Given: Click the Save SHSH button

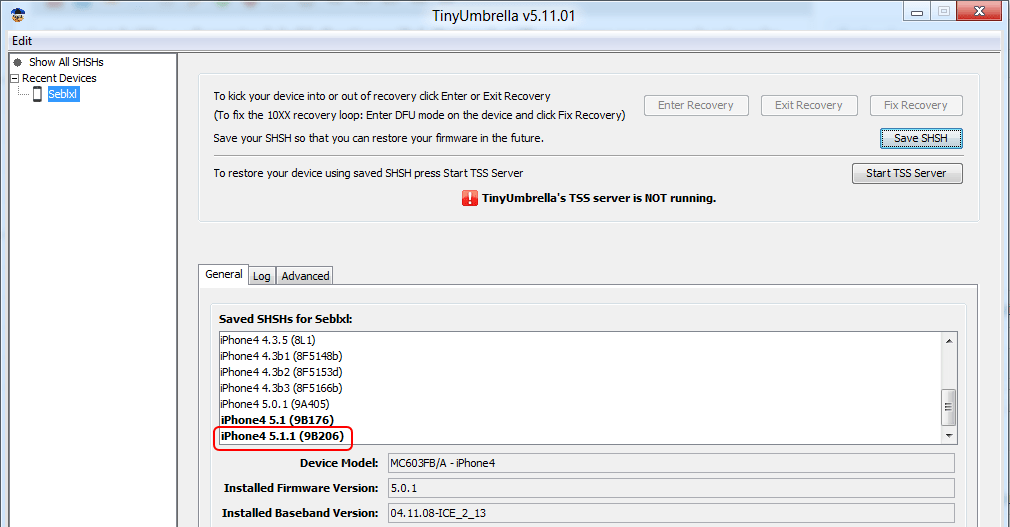Looking at the screenshot, I should pos(921,139).
